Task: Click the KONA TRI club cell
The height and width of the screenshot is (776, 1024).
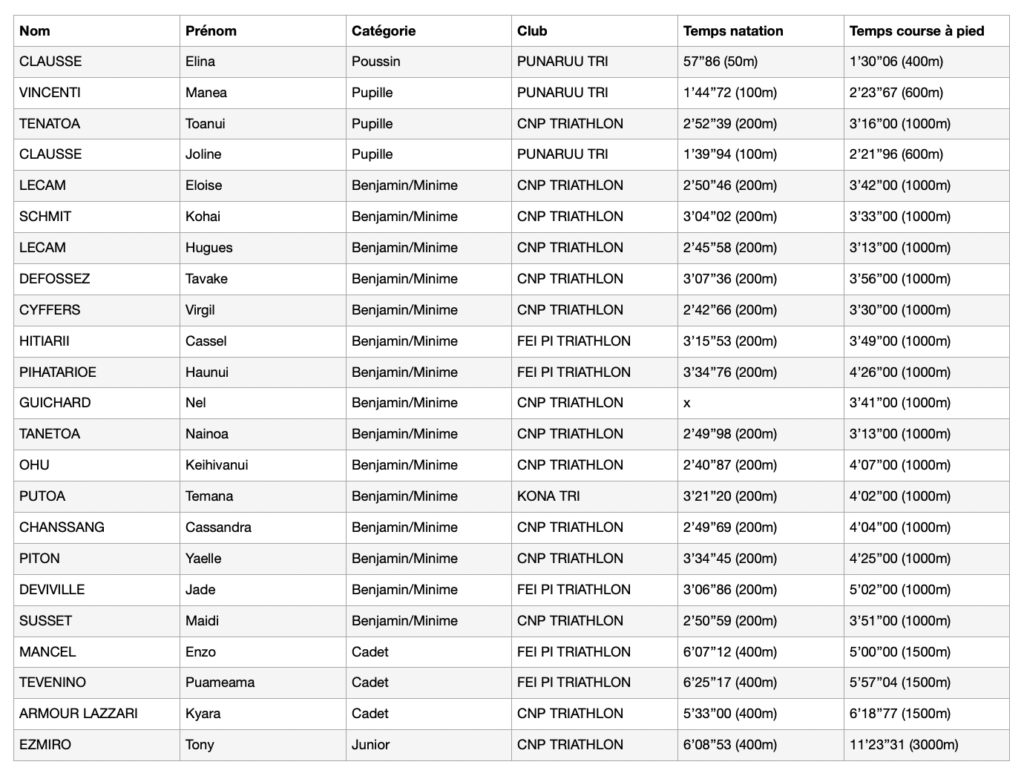Action: (594, 496)
